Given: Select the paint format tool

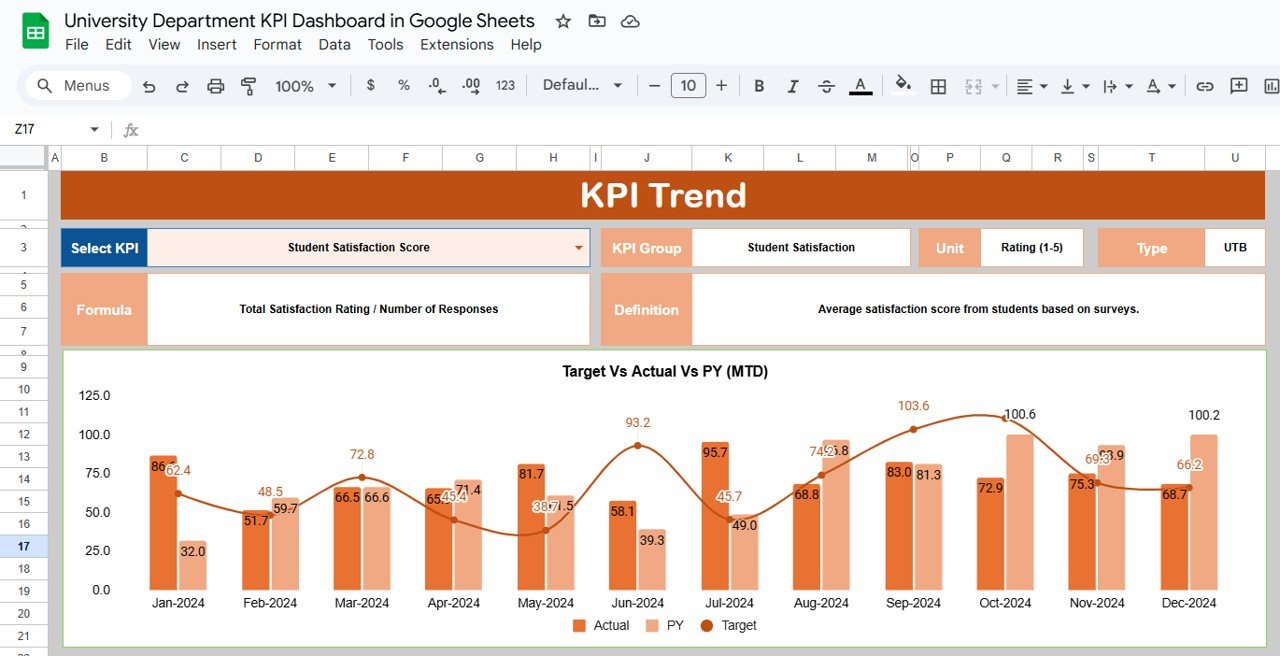Looking at the screenshot, I should click(x=247, y=86).
